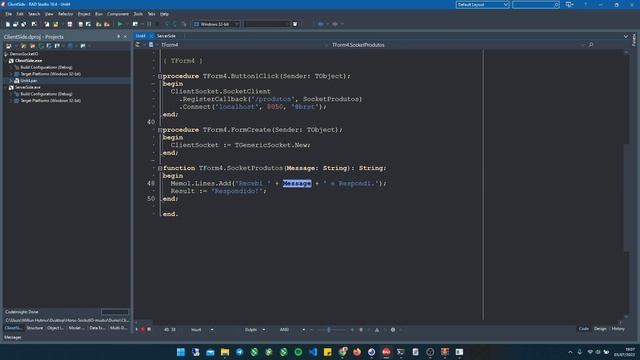Click the highlighted Message word in code
640x360 pixels.
point(297,184)
